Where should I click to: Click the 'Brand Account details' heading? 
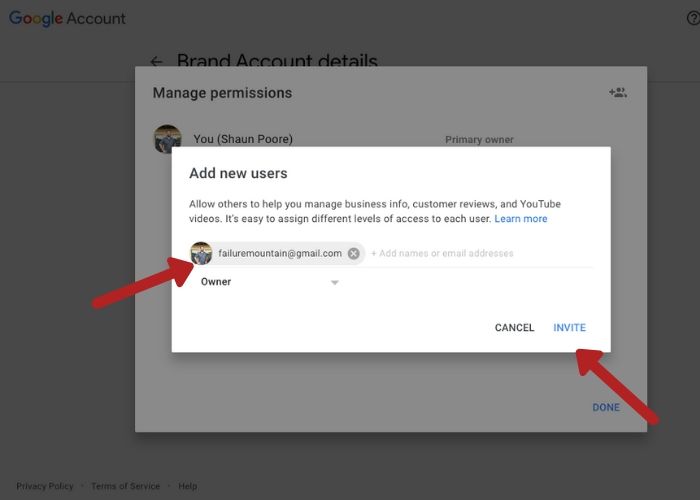click(x=277, y=60)
